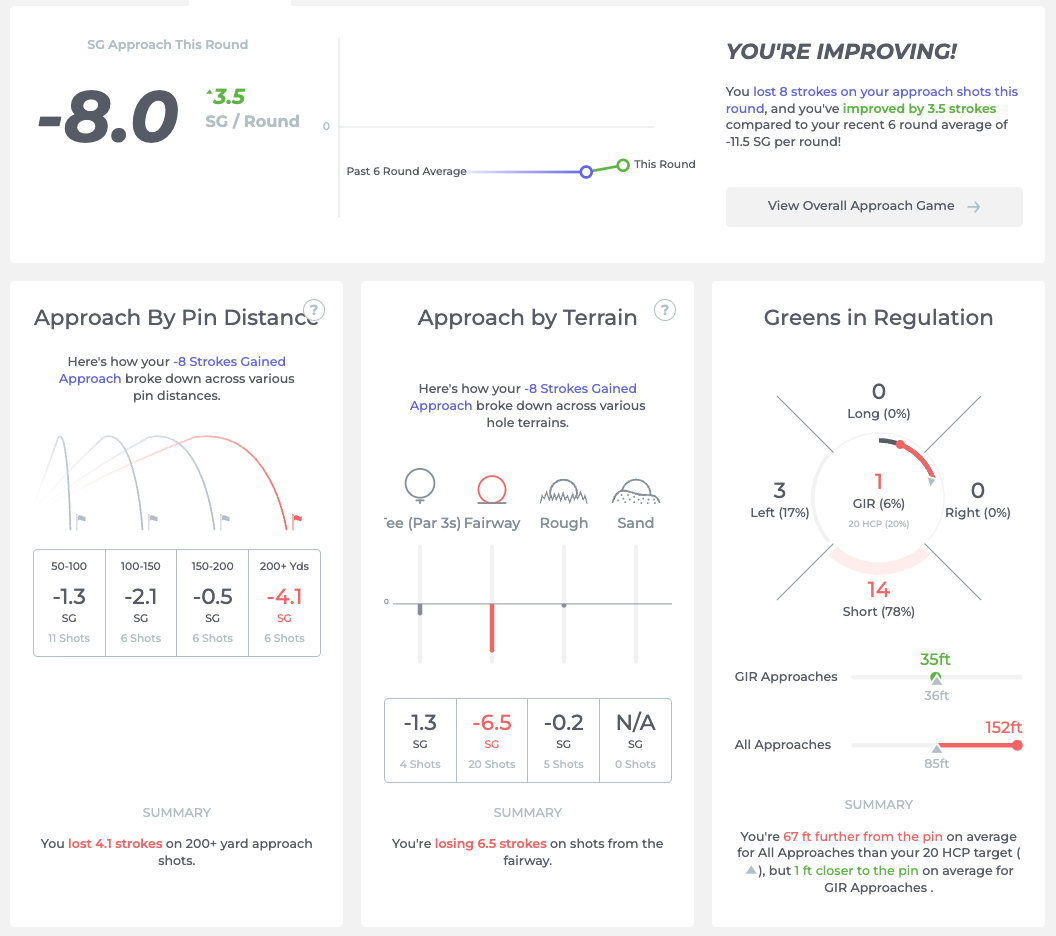Click the Fairway -6.5 SG stats cell
Image resolution: width=1056 pixels, height=936 pixels.
tap(492, 741)
